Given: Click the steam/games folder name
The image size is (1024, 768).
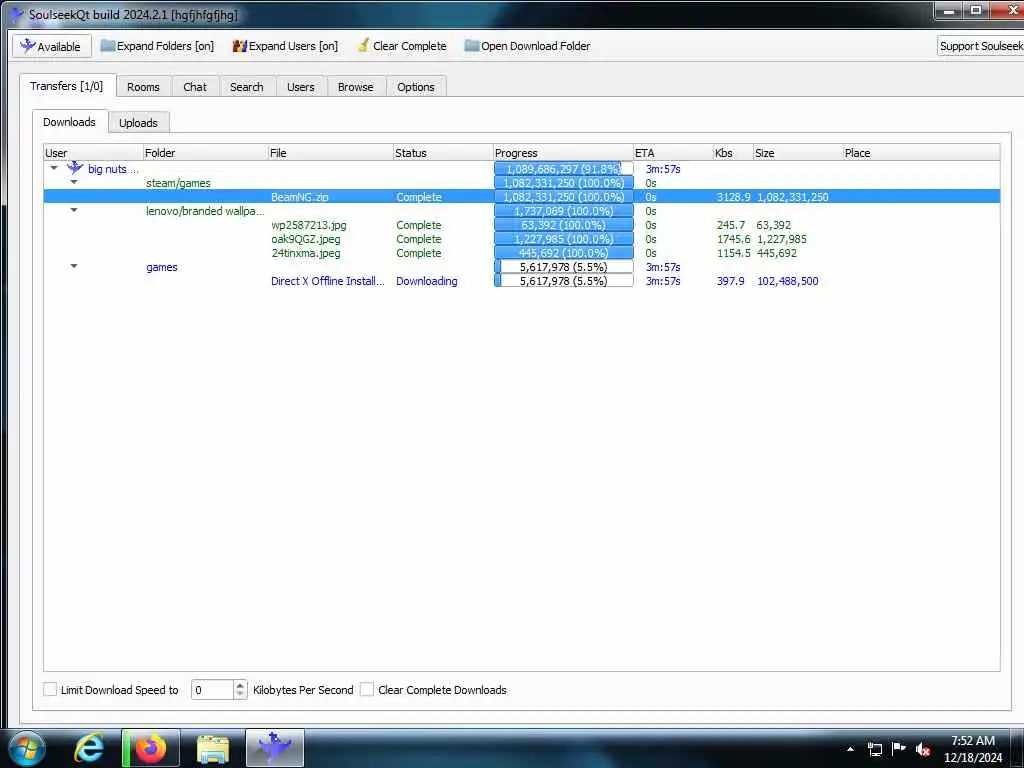Looking at the screenshot, I should pos(178,183).
